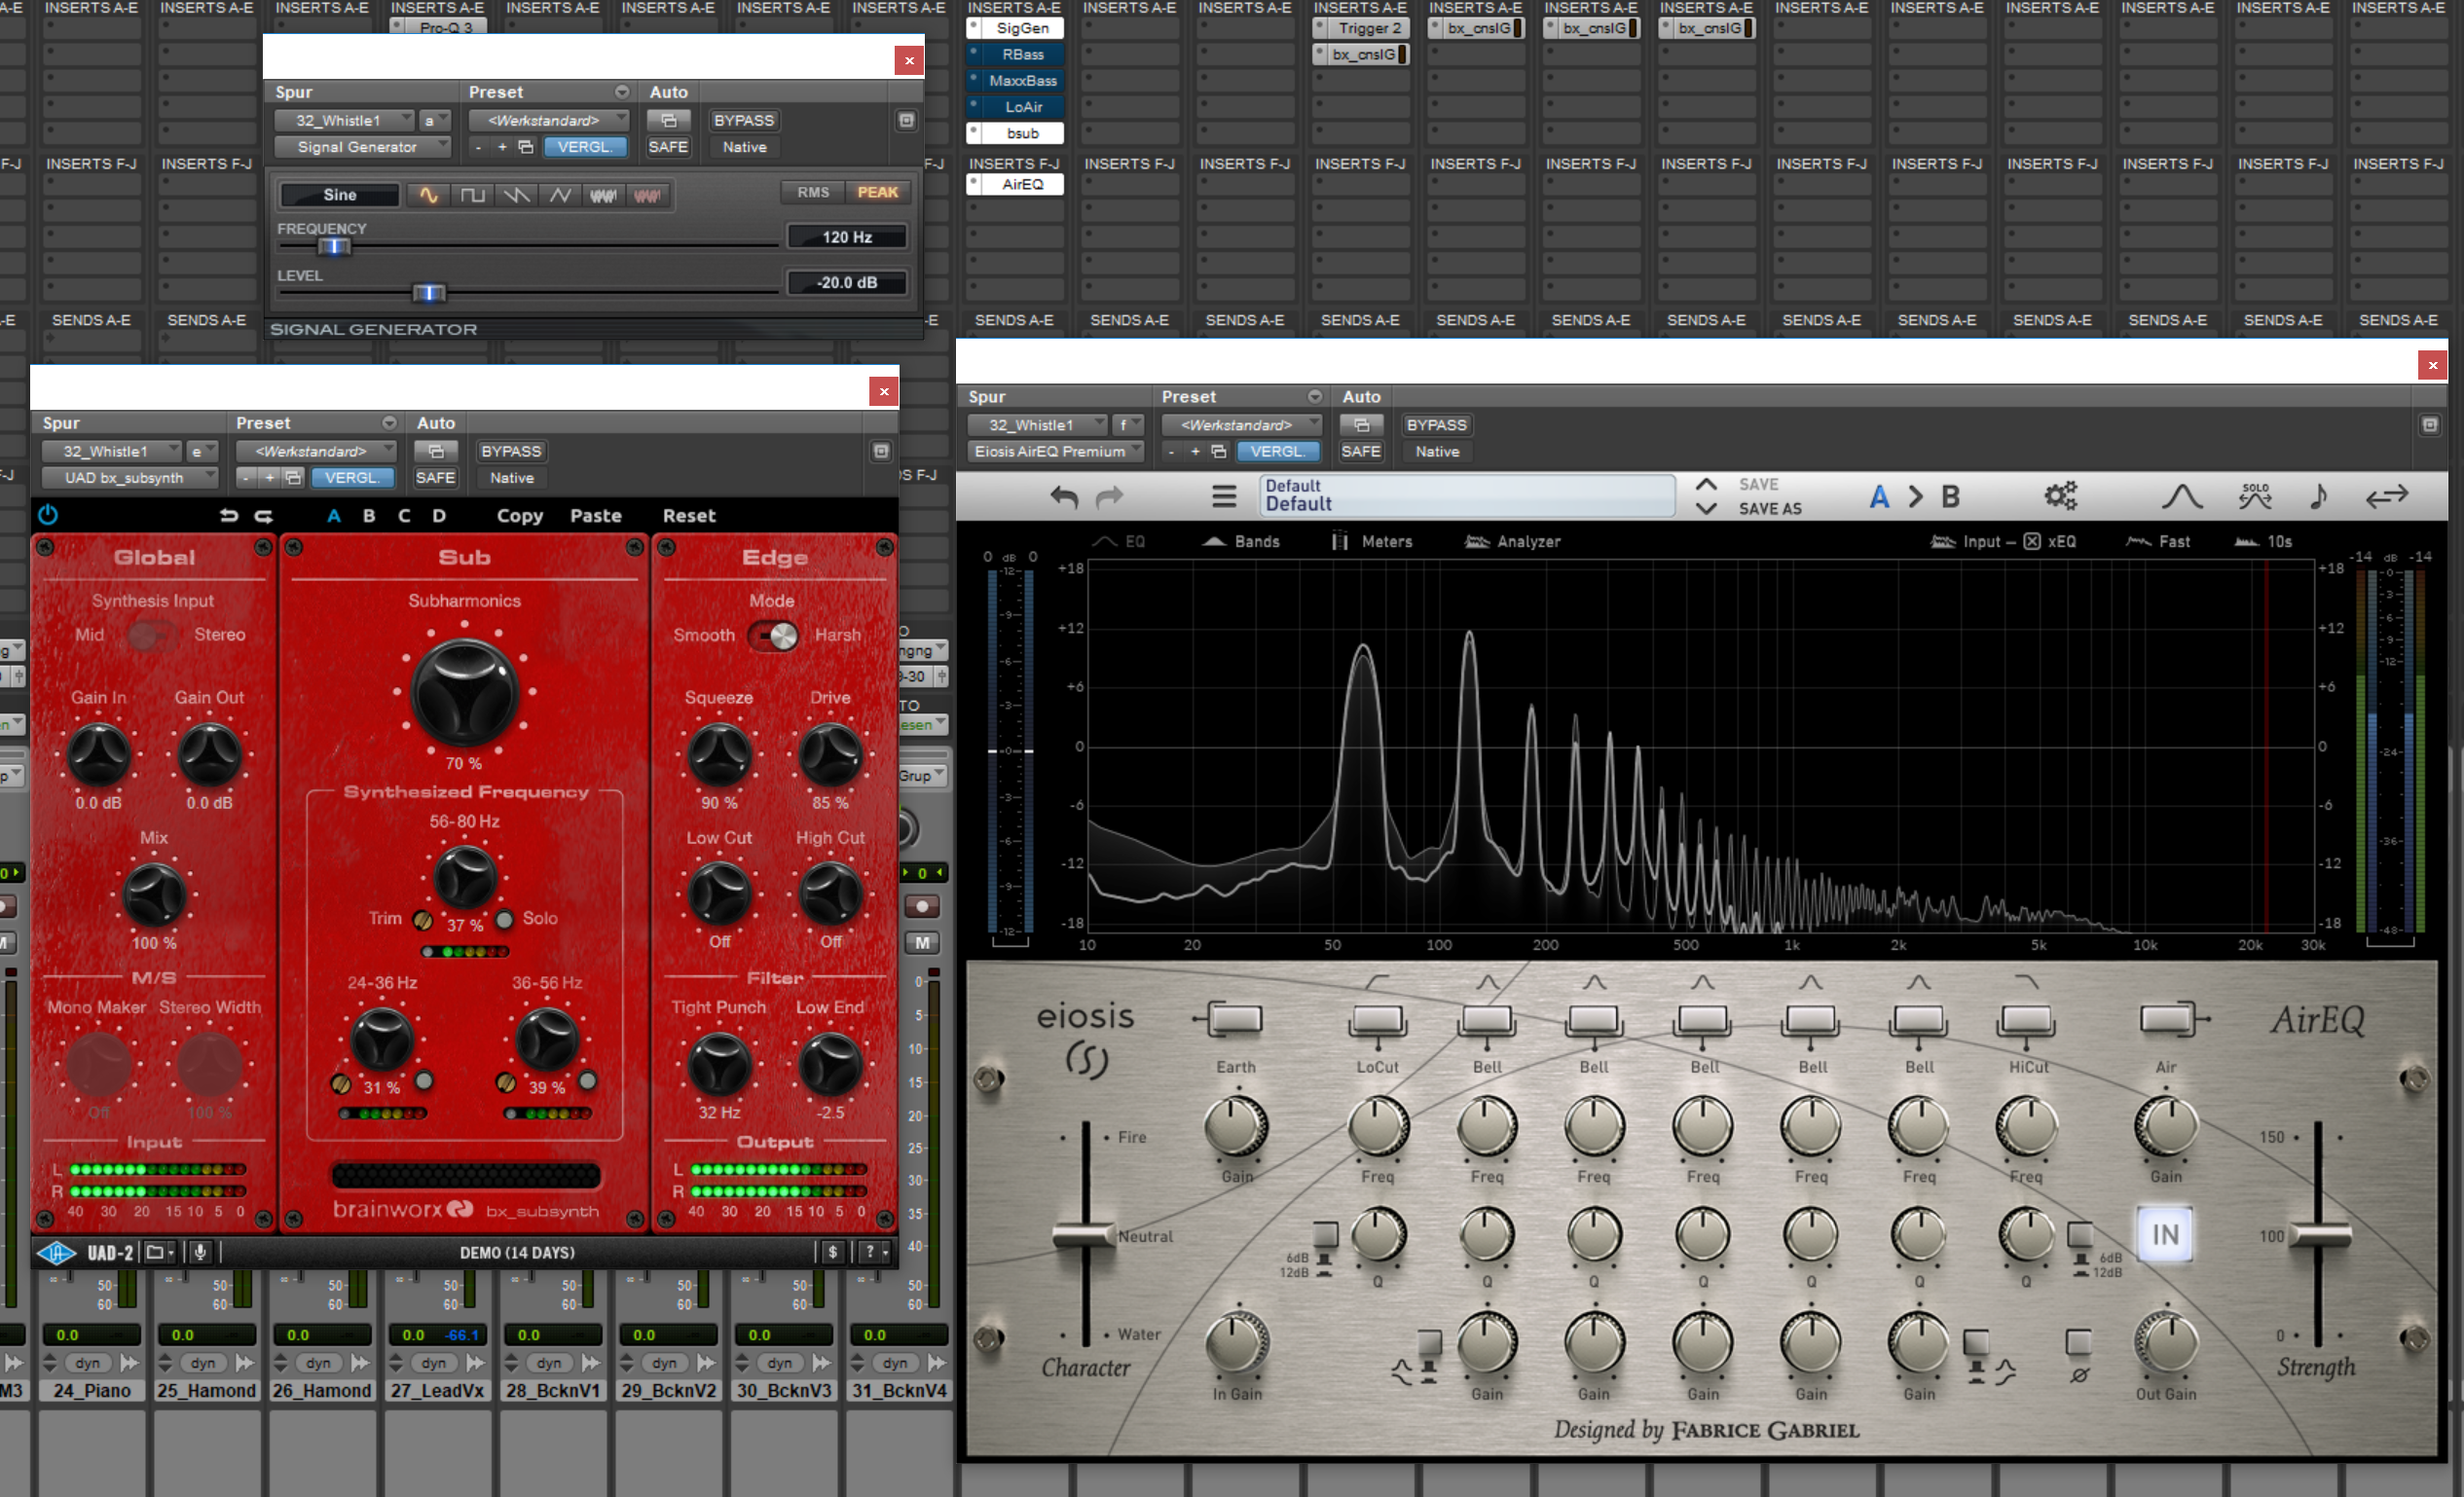Screen dimensions: 2464x1497
Task: Click the AirEQ undo arrow
Action: [1064, 497]
